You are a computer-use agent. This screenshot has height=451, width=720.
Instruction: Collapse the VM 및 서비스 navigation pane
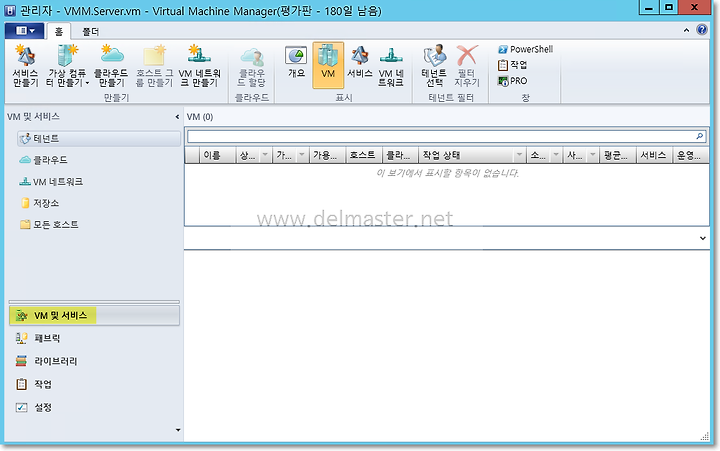pyautogui.click(x=177, y=117)
